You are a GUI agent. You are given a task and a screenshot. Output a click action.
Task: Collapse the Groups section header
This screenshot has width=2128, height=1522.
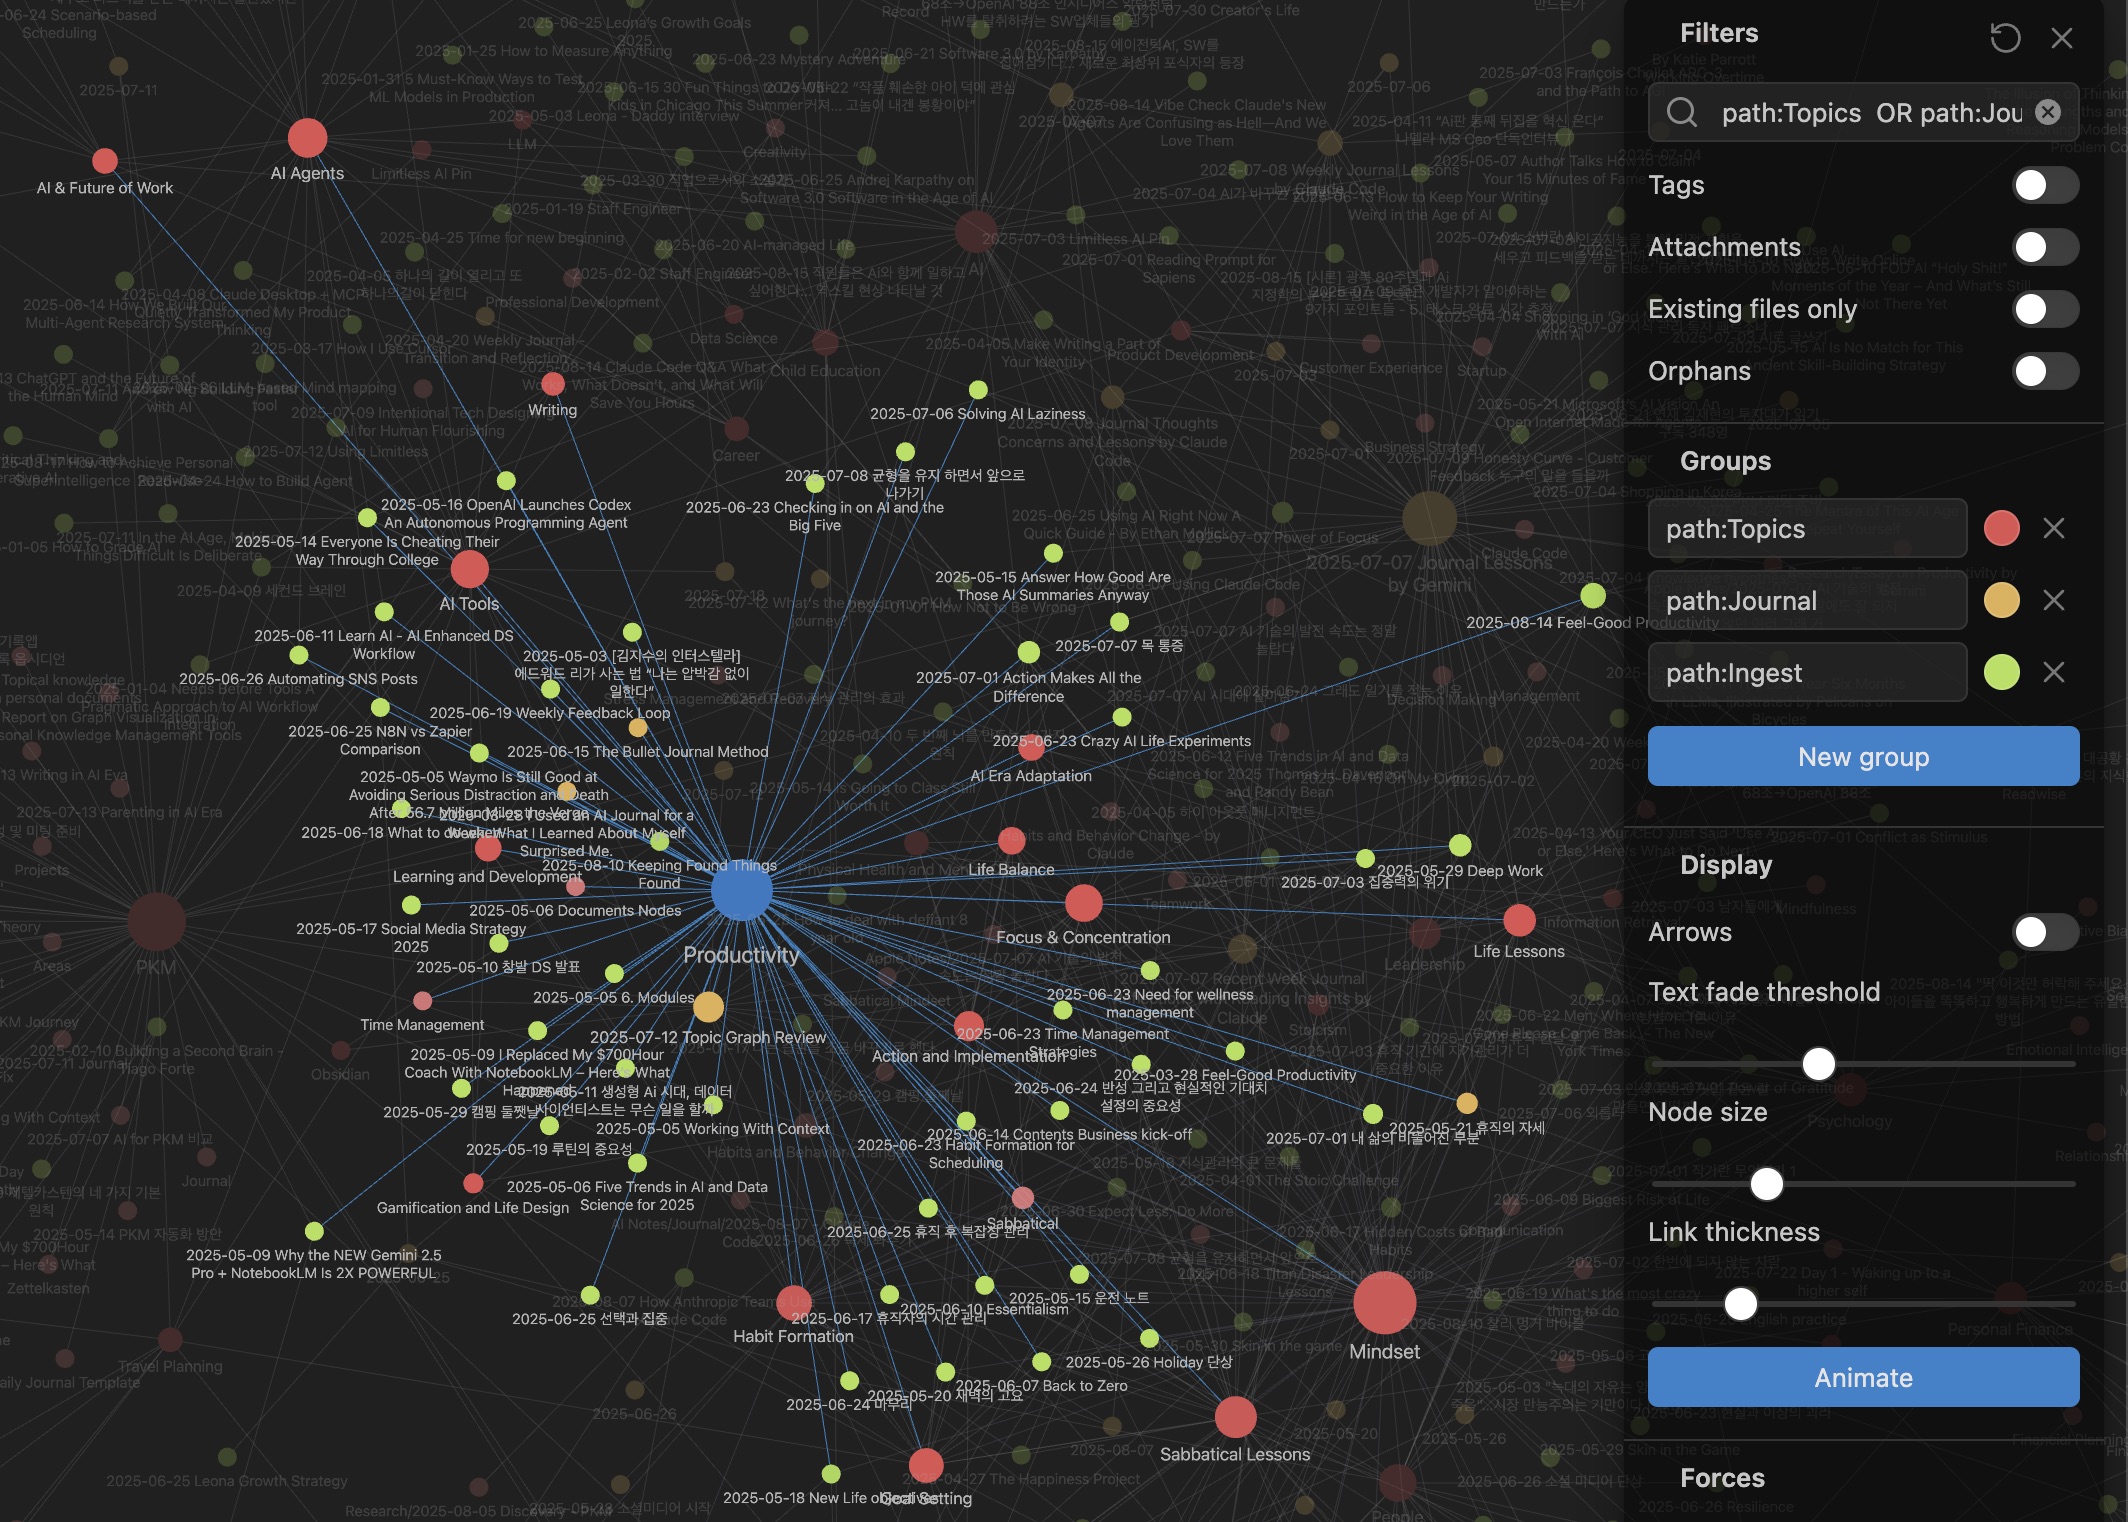(1725, 461)
